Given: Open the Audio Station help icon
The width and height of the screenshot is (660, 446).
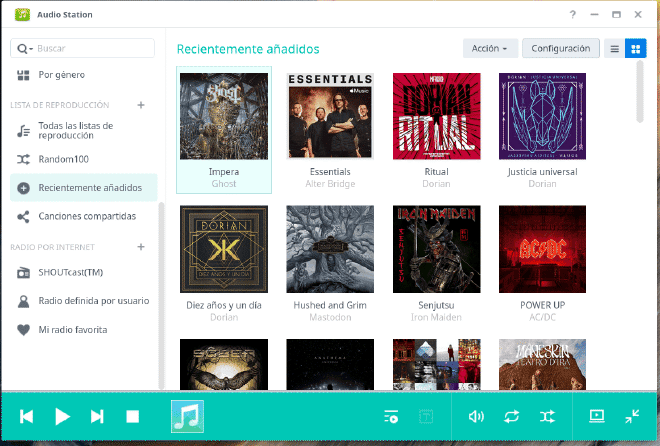Looking at the screenshot, I should 572,15.
